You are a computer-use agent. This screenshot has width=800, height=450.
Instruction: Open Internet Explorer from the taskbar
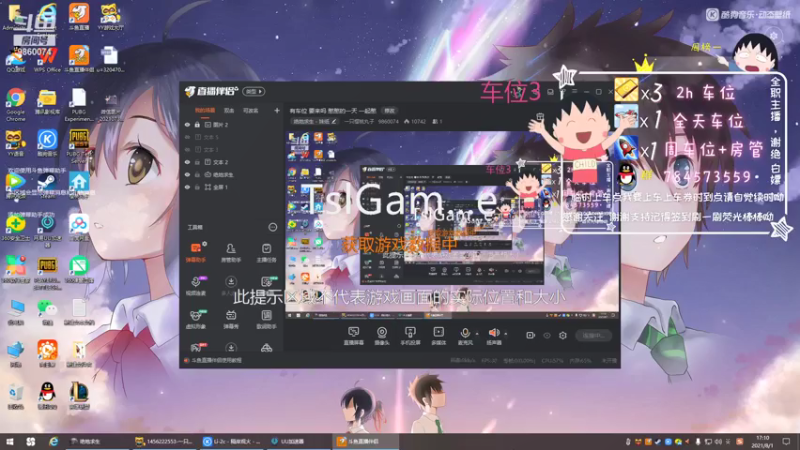[x=53, y=441]
